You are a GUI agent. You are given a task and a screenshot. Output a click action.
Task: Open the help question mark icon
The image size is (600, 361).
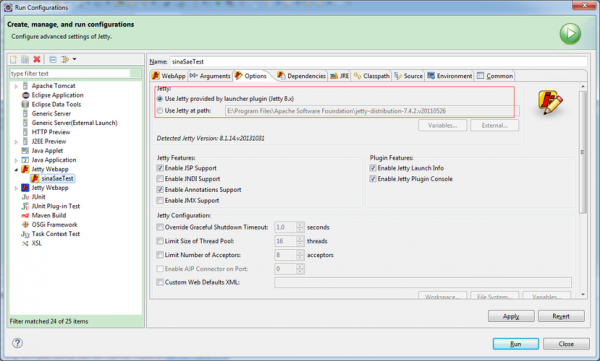pos(17,343)
